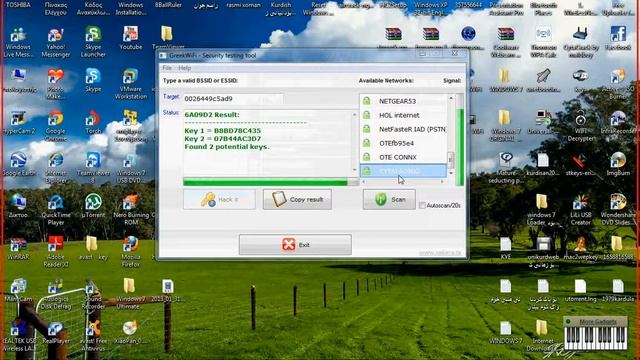Open mac2wepkey desktop icon
The image size is (640, 360).
coord(580,248)
